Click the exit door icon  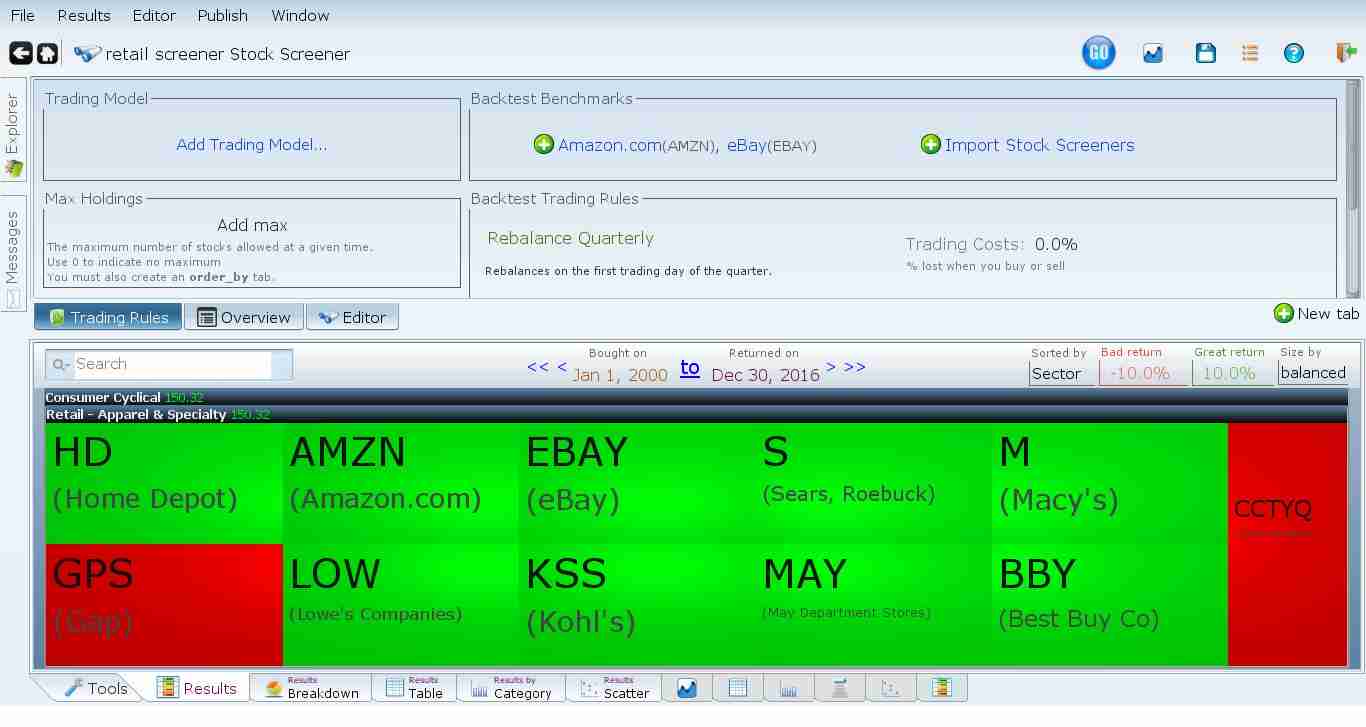[1346, 53]
